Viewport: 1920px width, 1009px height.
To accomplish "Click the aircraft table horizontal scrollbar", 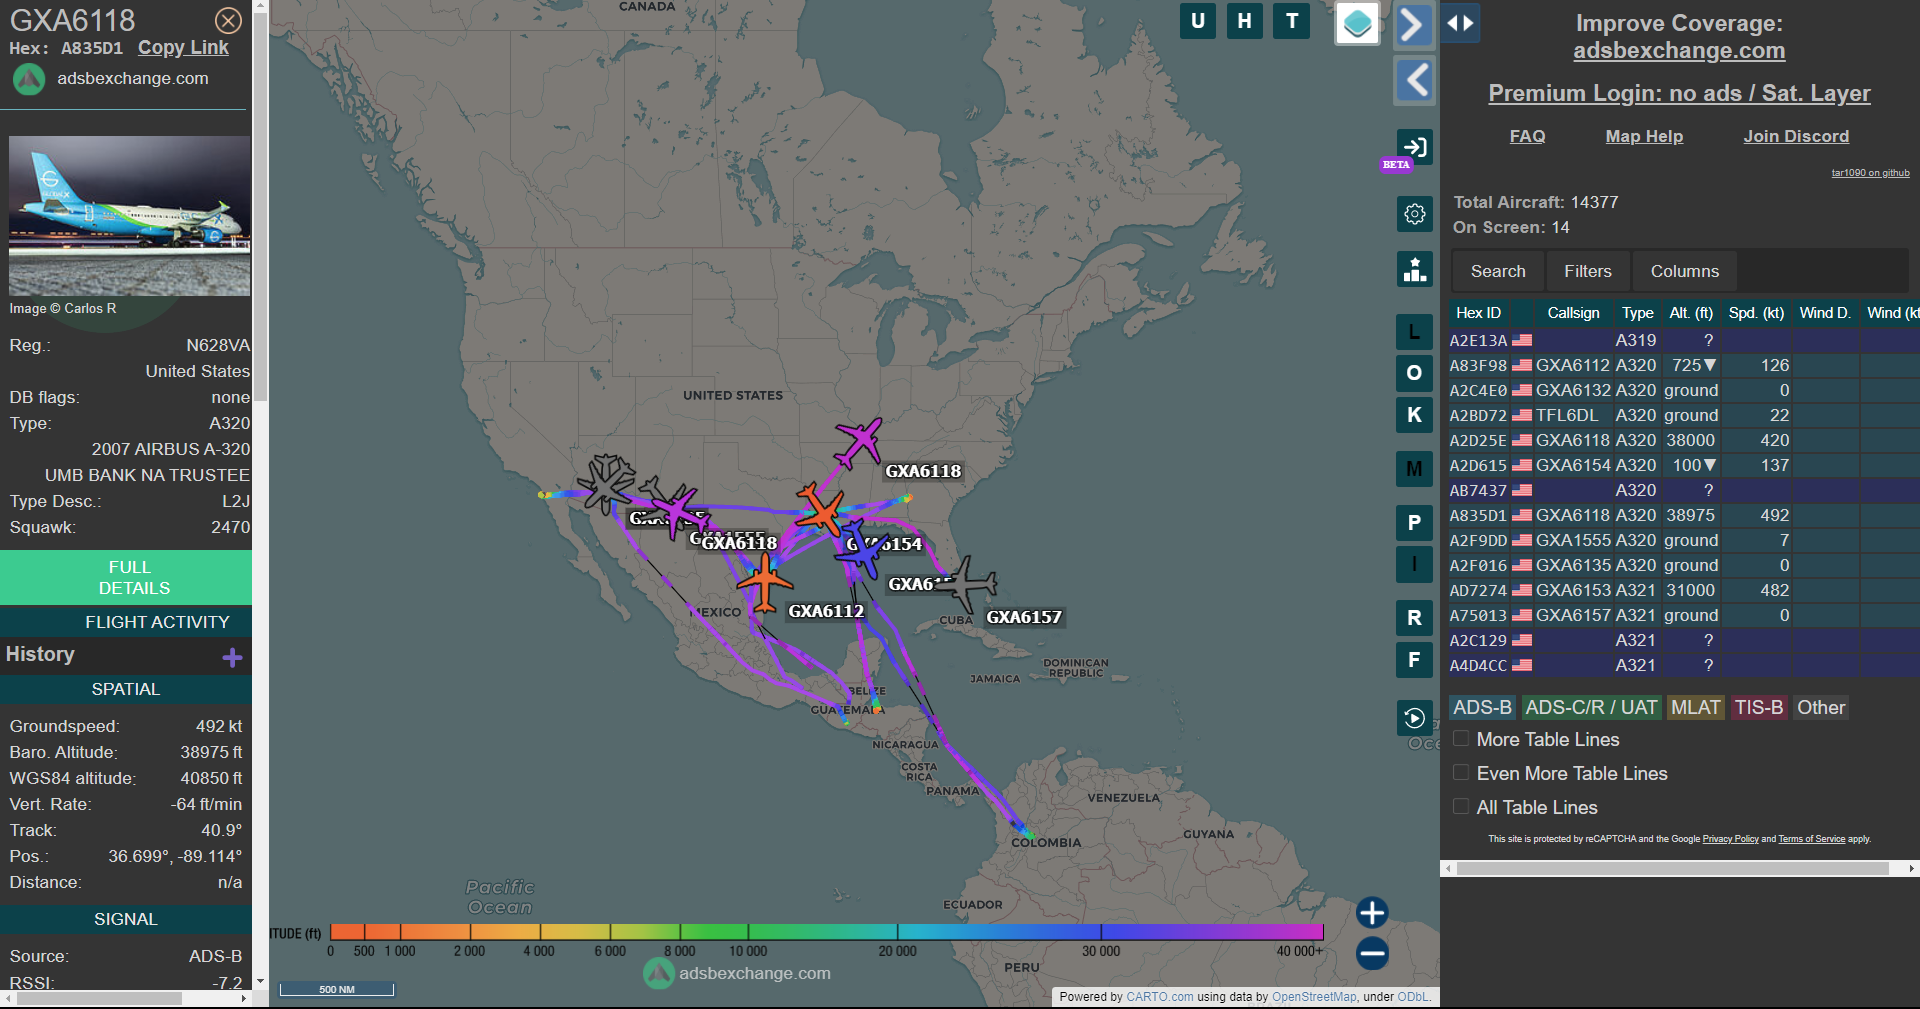I will tap(1672, 869).
